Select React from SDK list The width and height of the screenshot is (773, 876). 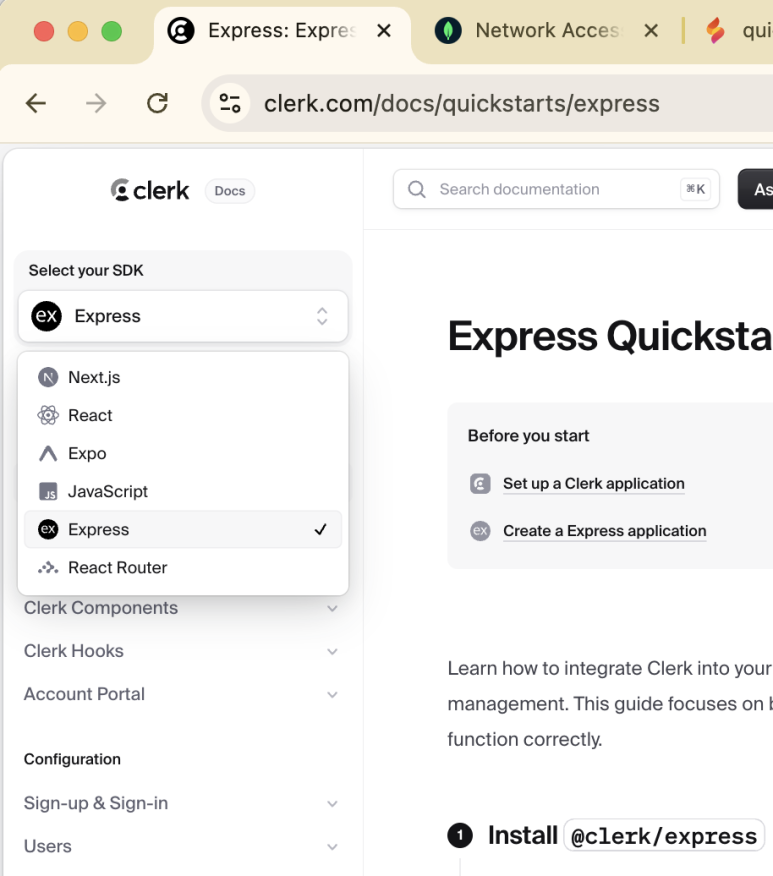pos(183,416)
